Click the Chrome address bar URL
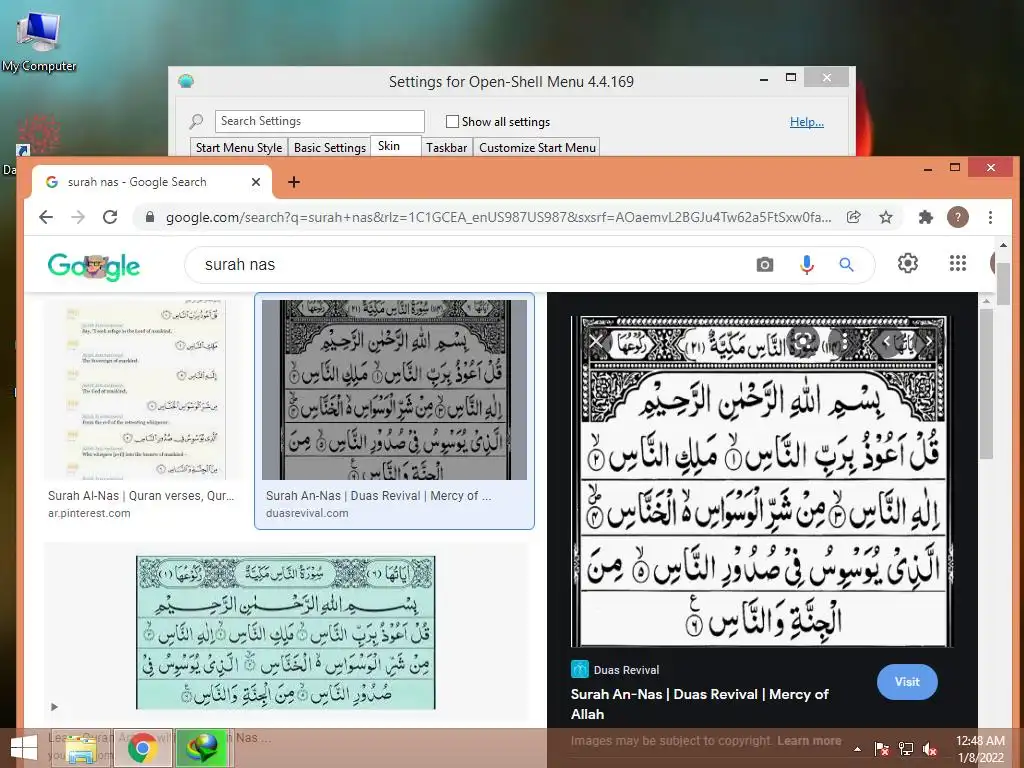The height and width of the screenshot is (768, 1024). pyautogui.click(x=499, y=217)
